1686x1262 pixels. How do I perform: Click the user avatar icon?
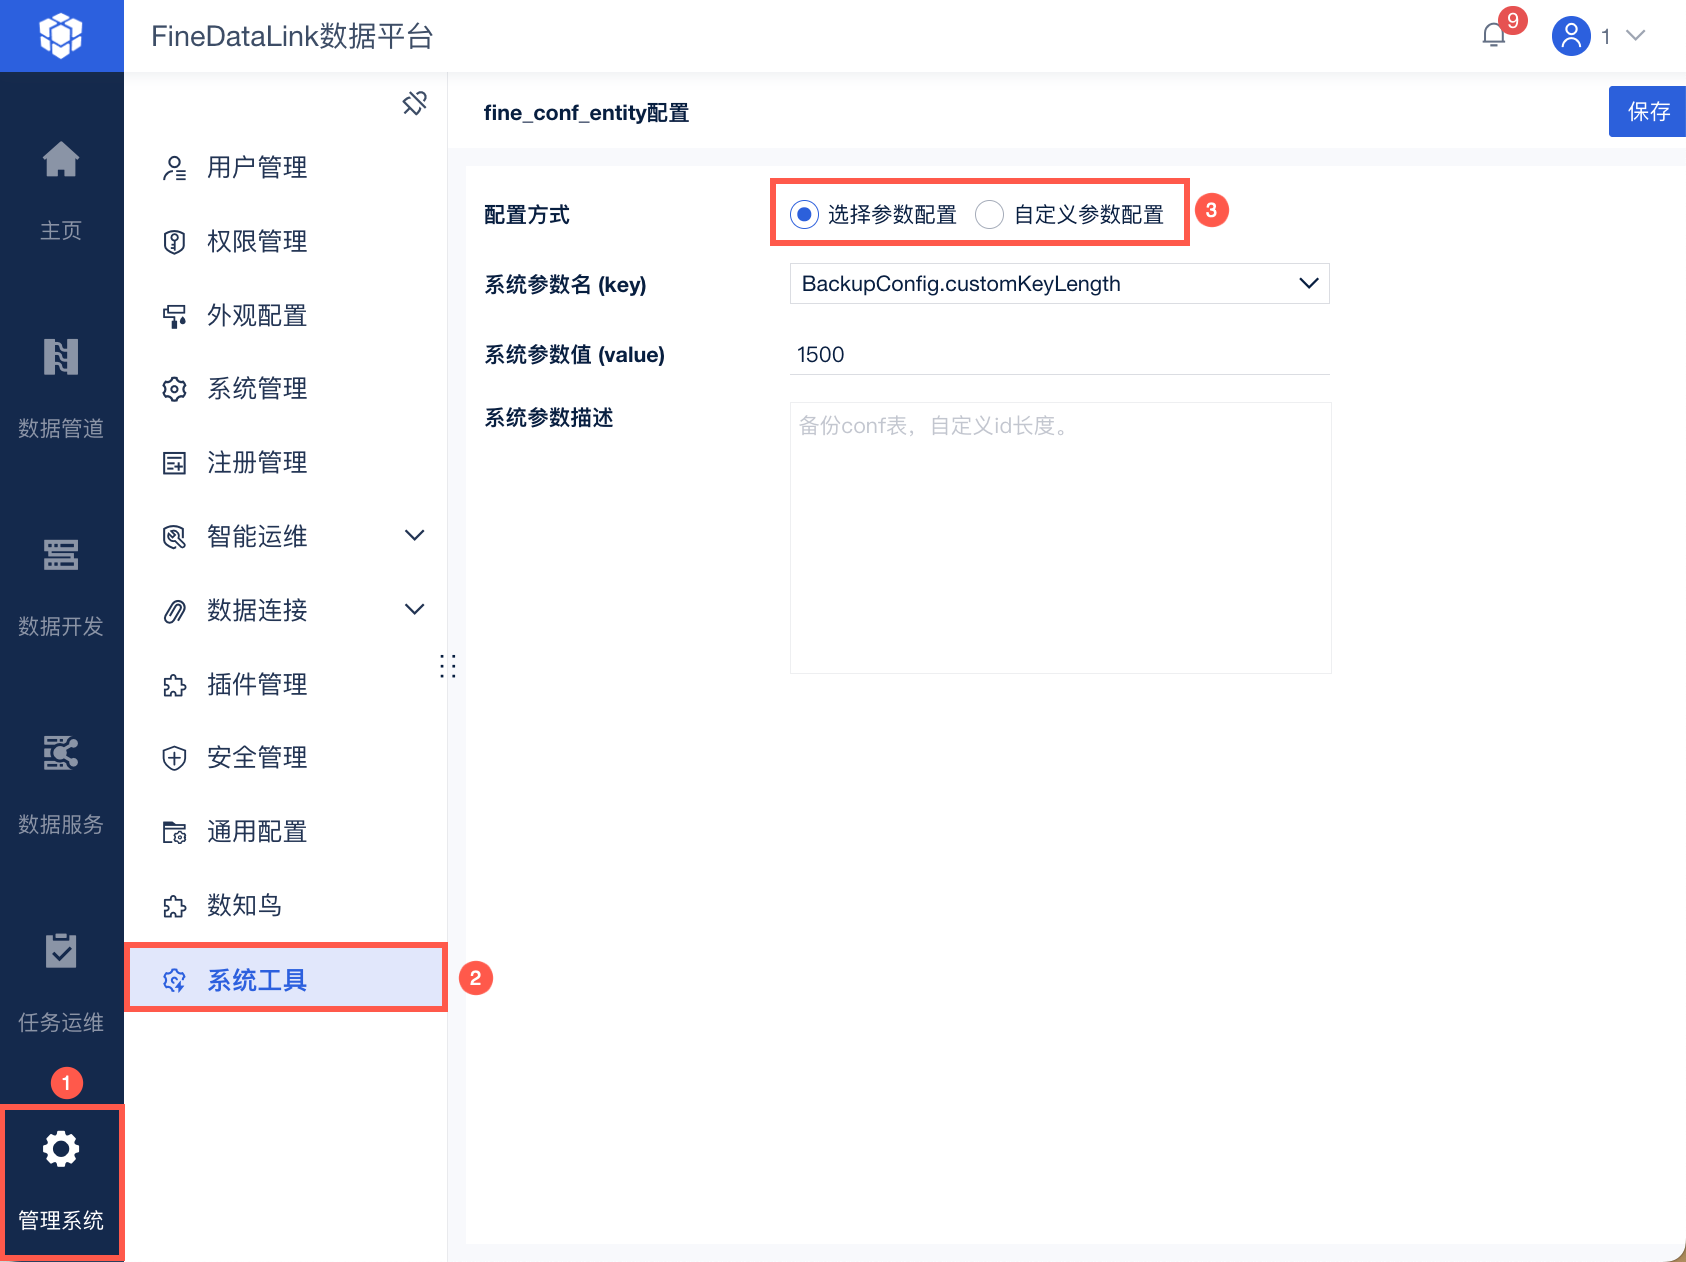(x=1571, y=36)
